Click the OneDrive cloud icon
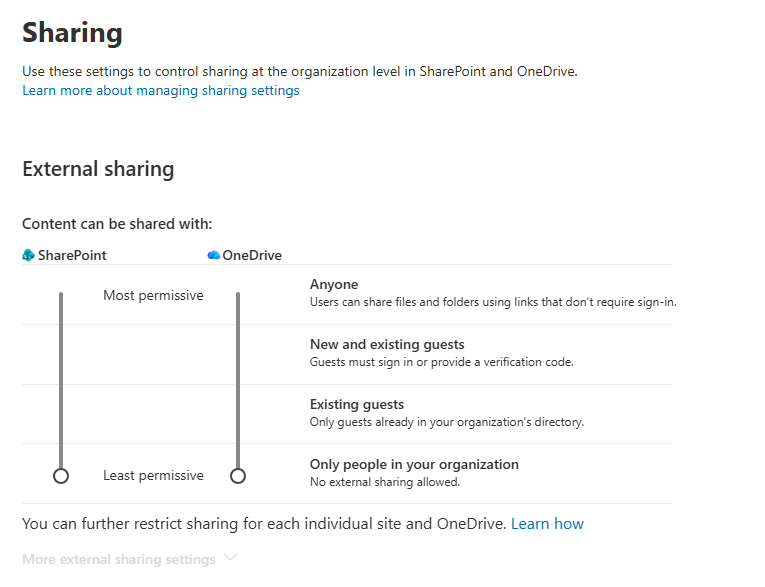765x587 pixels. coord(213,255)
